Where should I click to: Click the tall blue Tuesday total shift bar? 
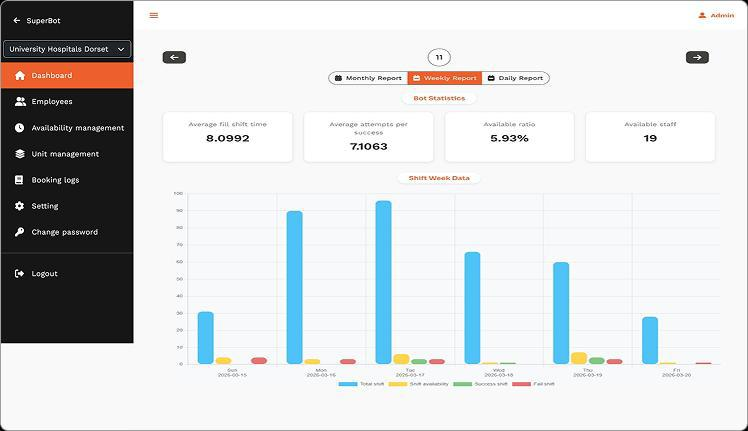383,282
